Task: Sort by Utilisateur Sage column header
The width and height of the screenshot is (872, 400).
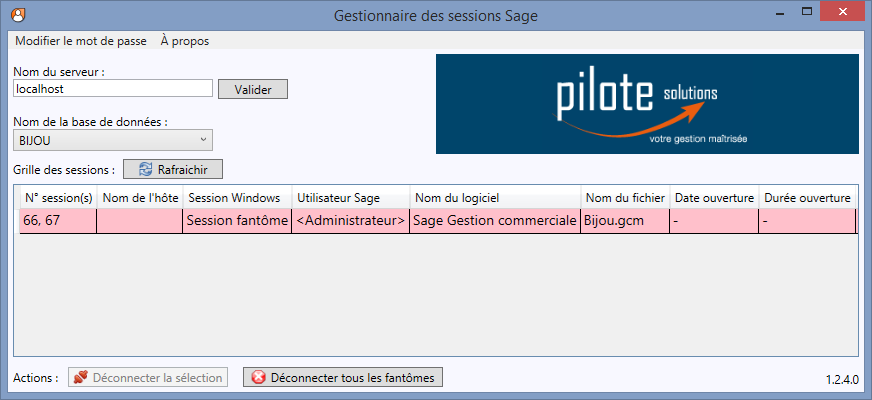Action: point(349,197)
